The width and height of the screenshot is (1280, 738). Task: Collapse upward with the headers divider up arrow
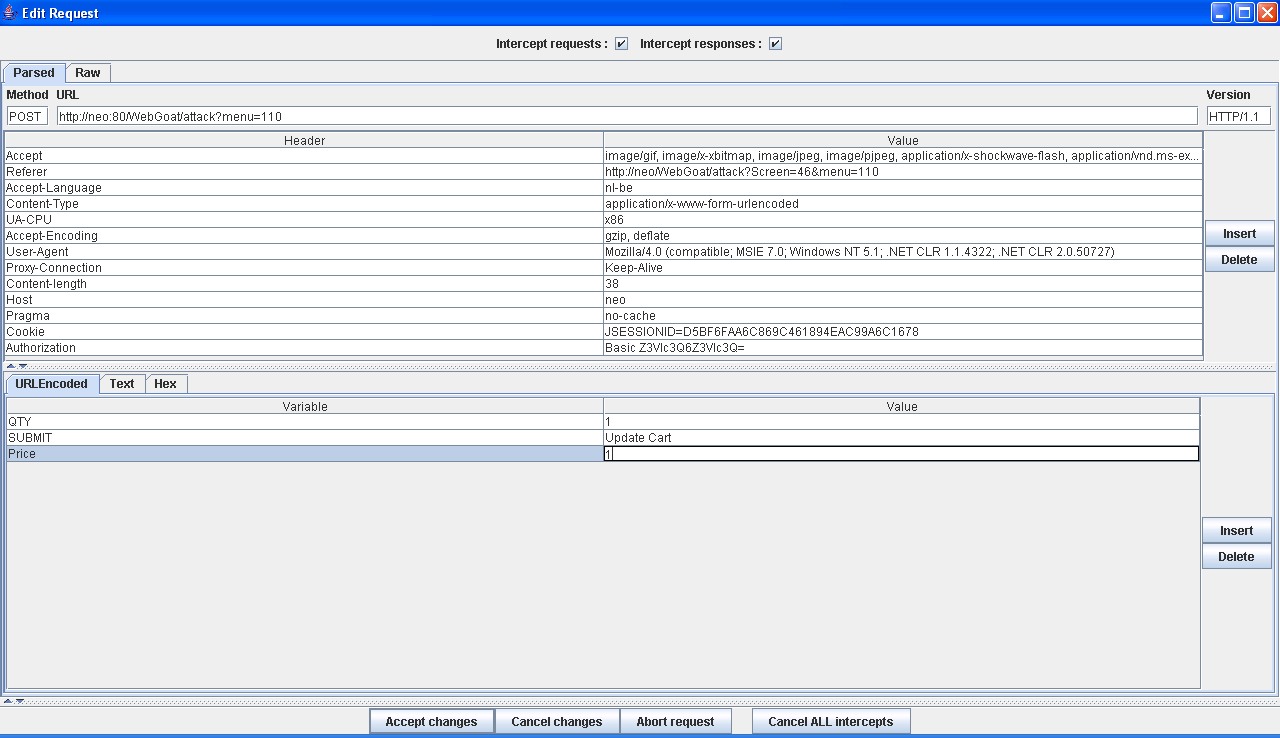point(10,366)
